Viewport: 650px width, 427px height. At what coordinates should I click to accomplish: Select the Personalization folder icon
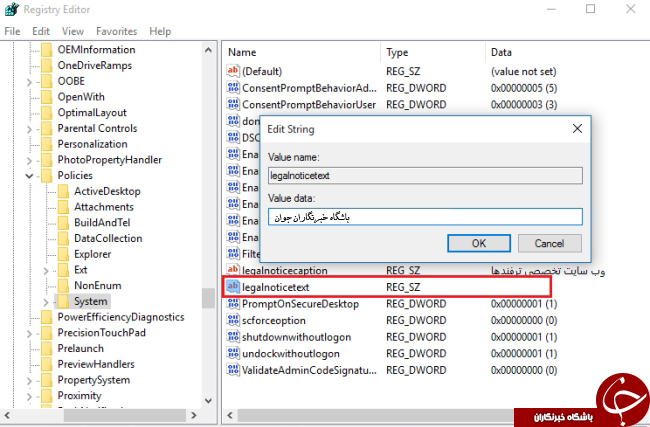[x=47, y=144]
